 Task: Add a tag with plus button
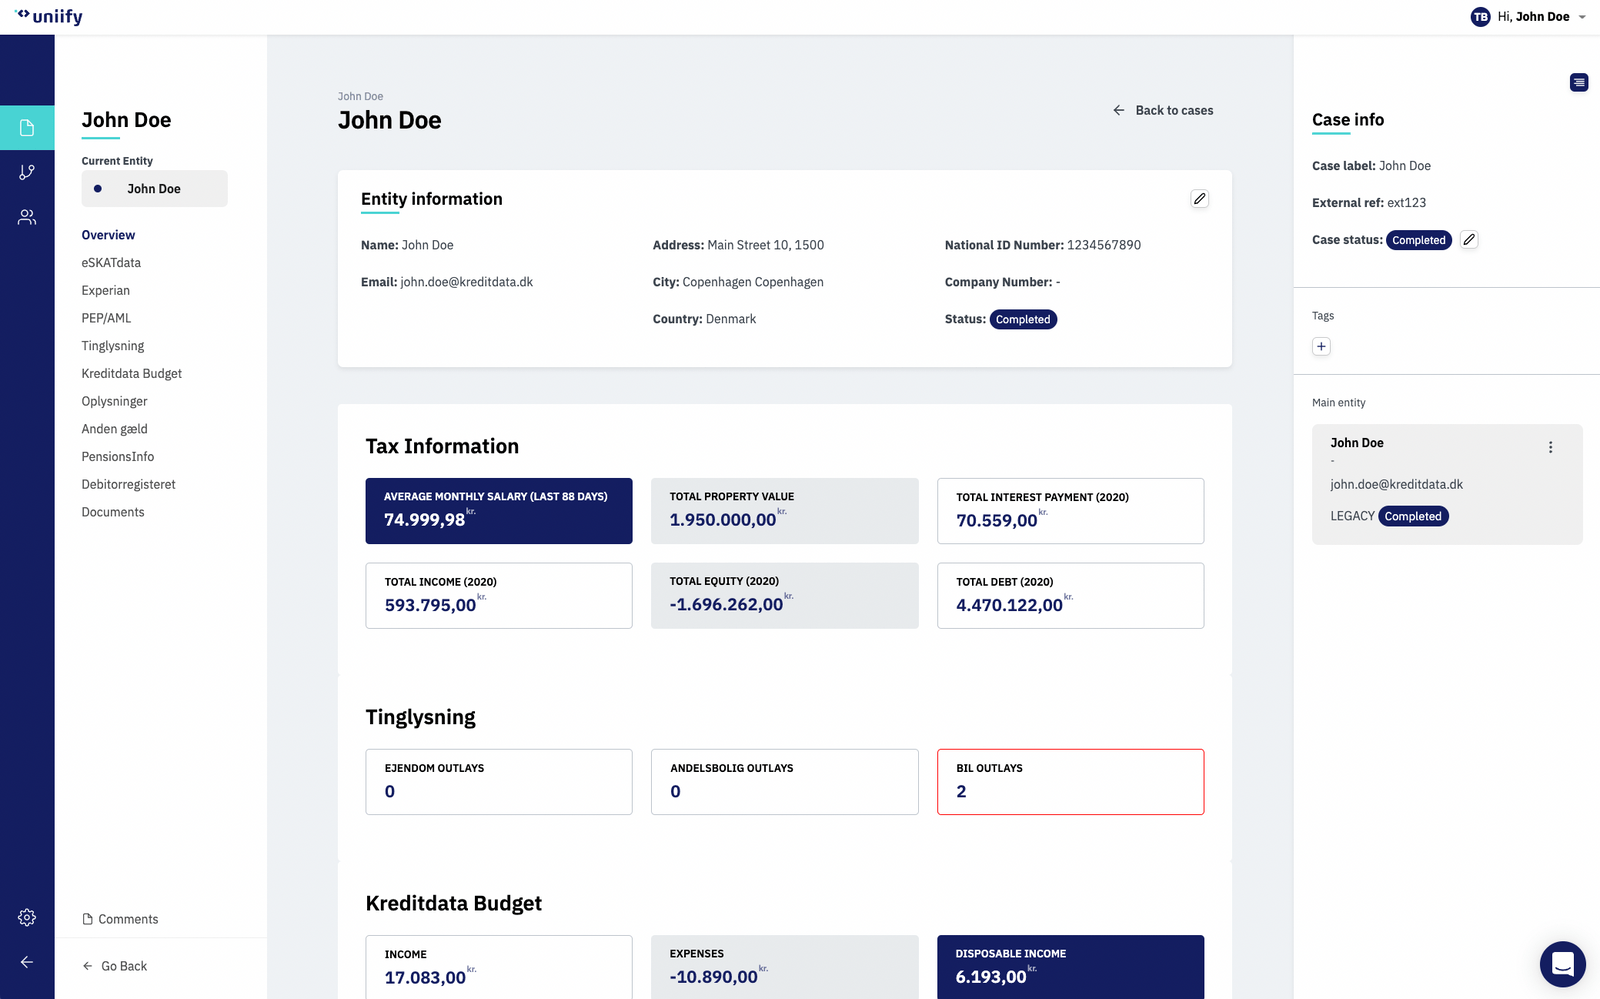1321,346
